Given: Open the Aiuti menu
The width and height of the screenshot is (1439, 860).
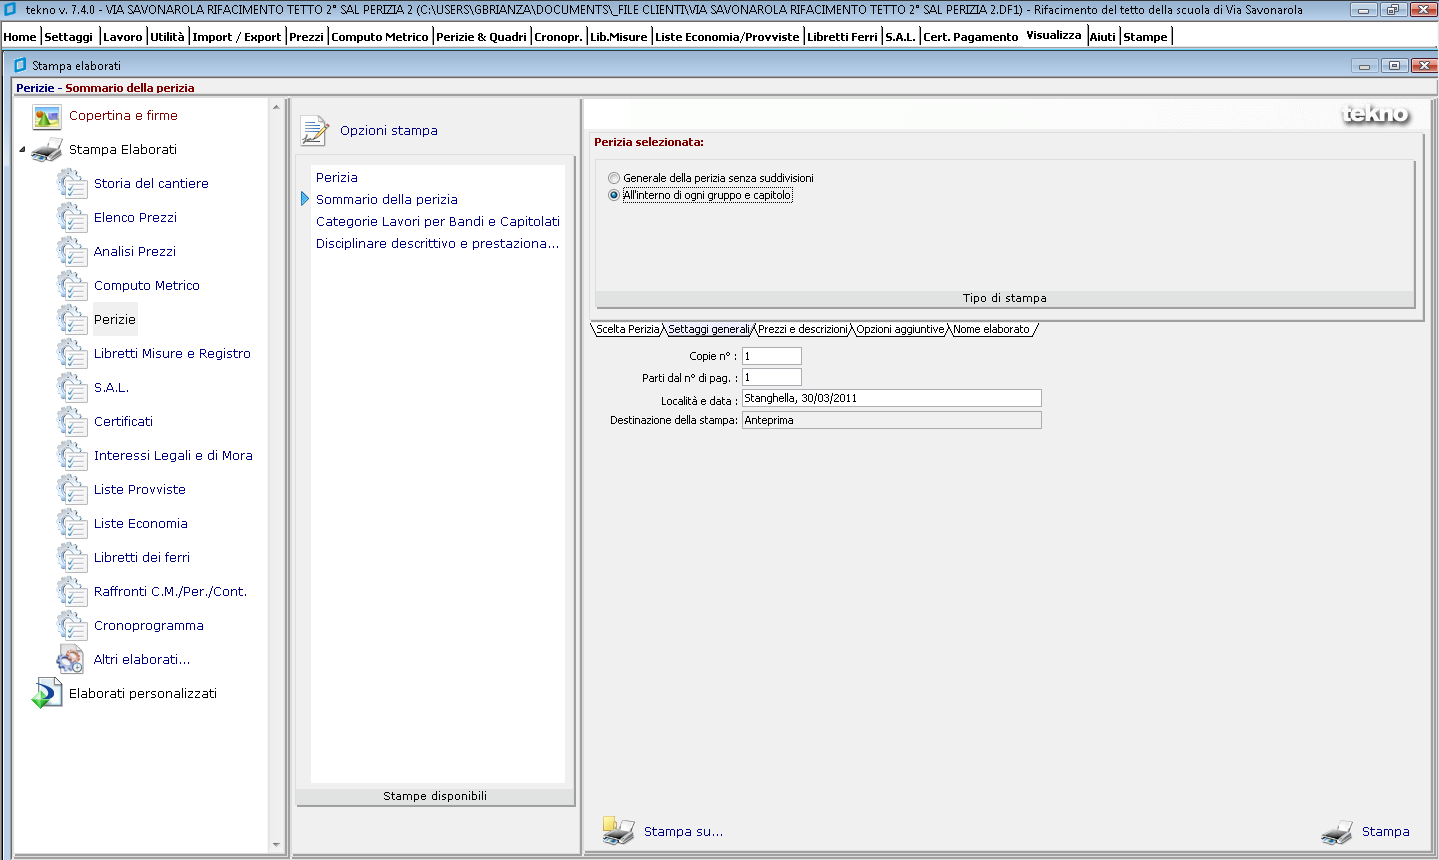Looking at the screenshot, I should (1103, 37).
